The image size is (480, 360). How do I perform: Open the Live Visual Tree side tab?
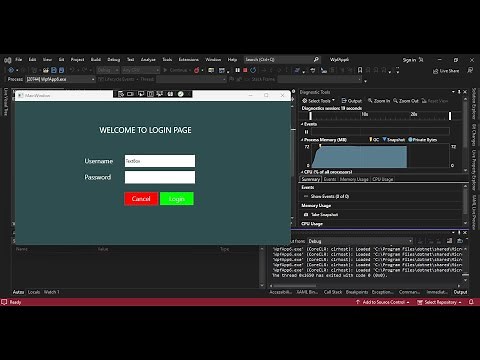6,102
